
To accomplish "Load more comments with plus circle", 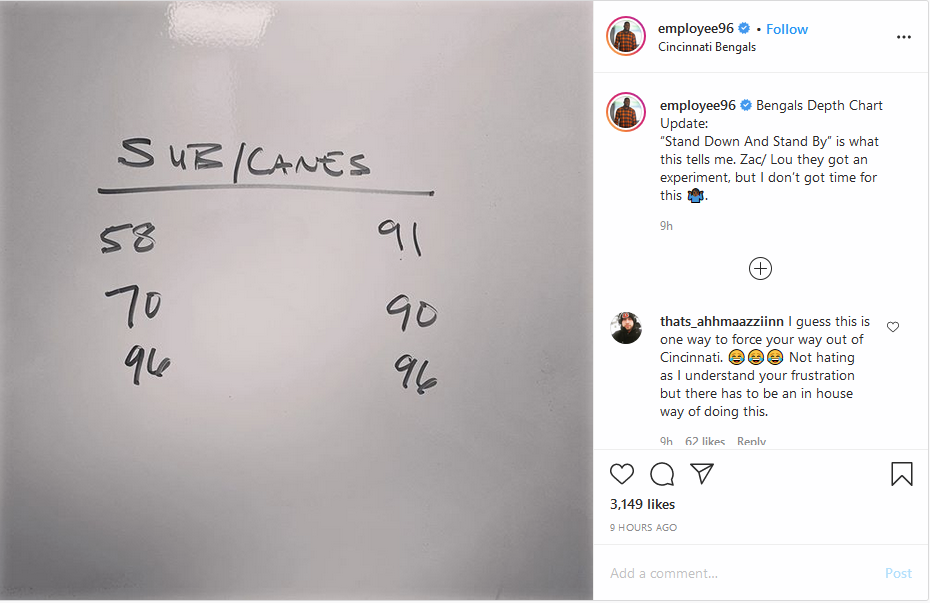I will click(x=760, y=269).
